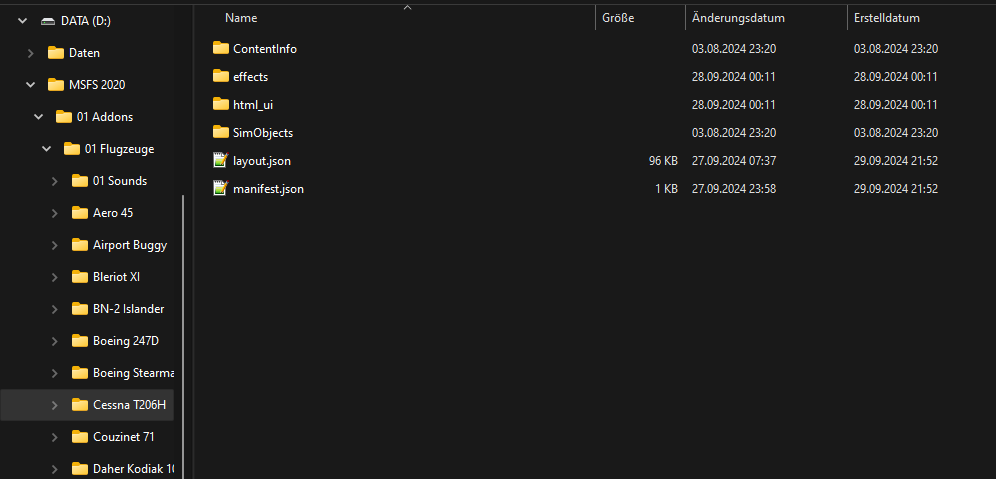Viewport: 996px width, 479px height.
Task: Click the layout.json file icon
Action: pos(220,160)
